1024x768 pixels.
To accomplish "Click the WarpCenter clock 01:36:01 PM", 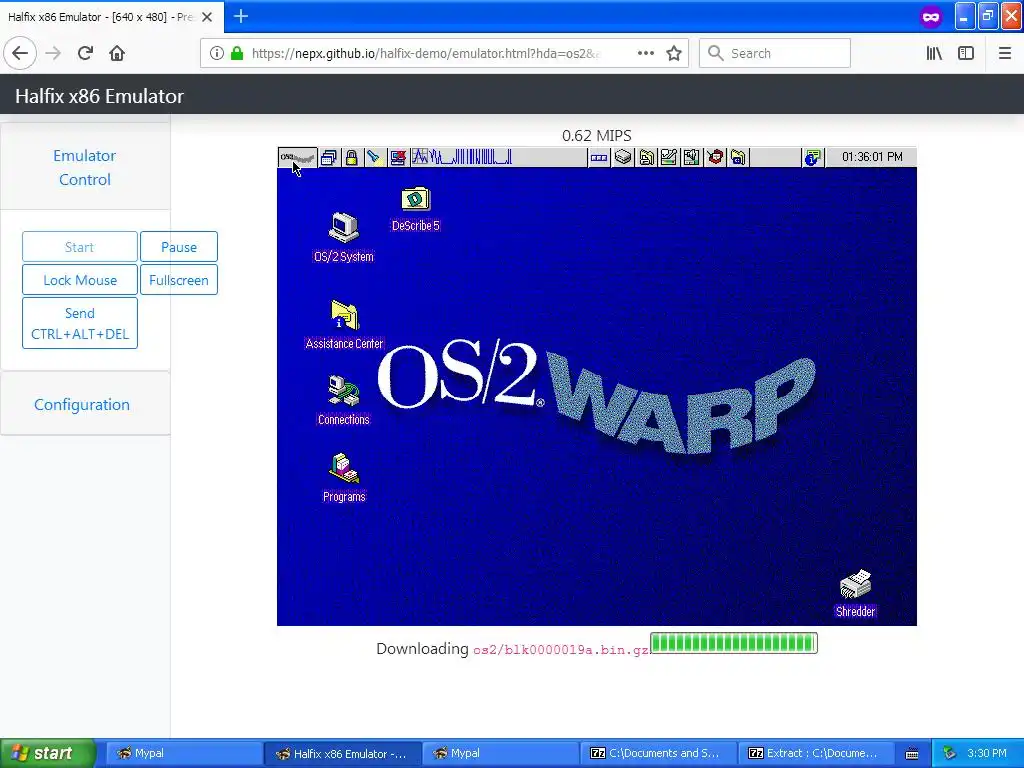I will click(872, 157).
